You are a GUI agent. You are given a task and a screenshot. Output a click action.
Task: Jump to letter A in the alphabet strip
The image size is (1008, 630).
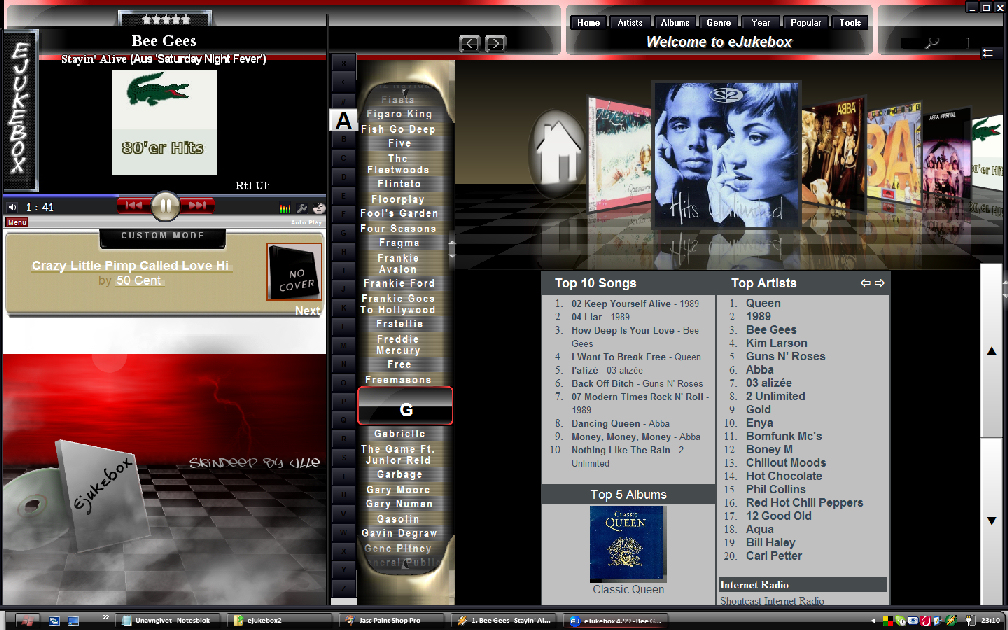[343, 120]
